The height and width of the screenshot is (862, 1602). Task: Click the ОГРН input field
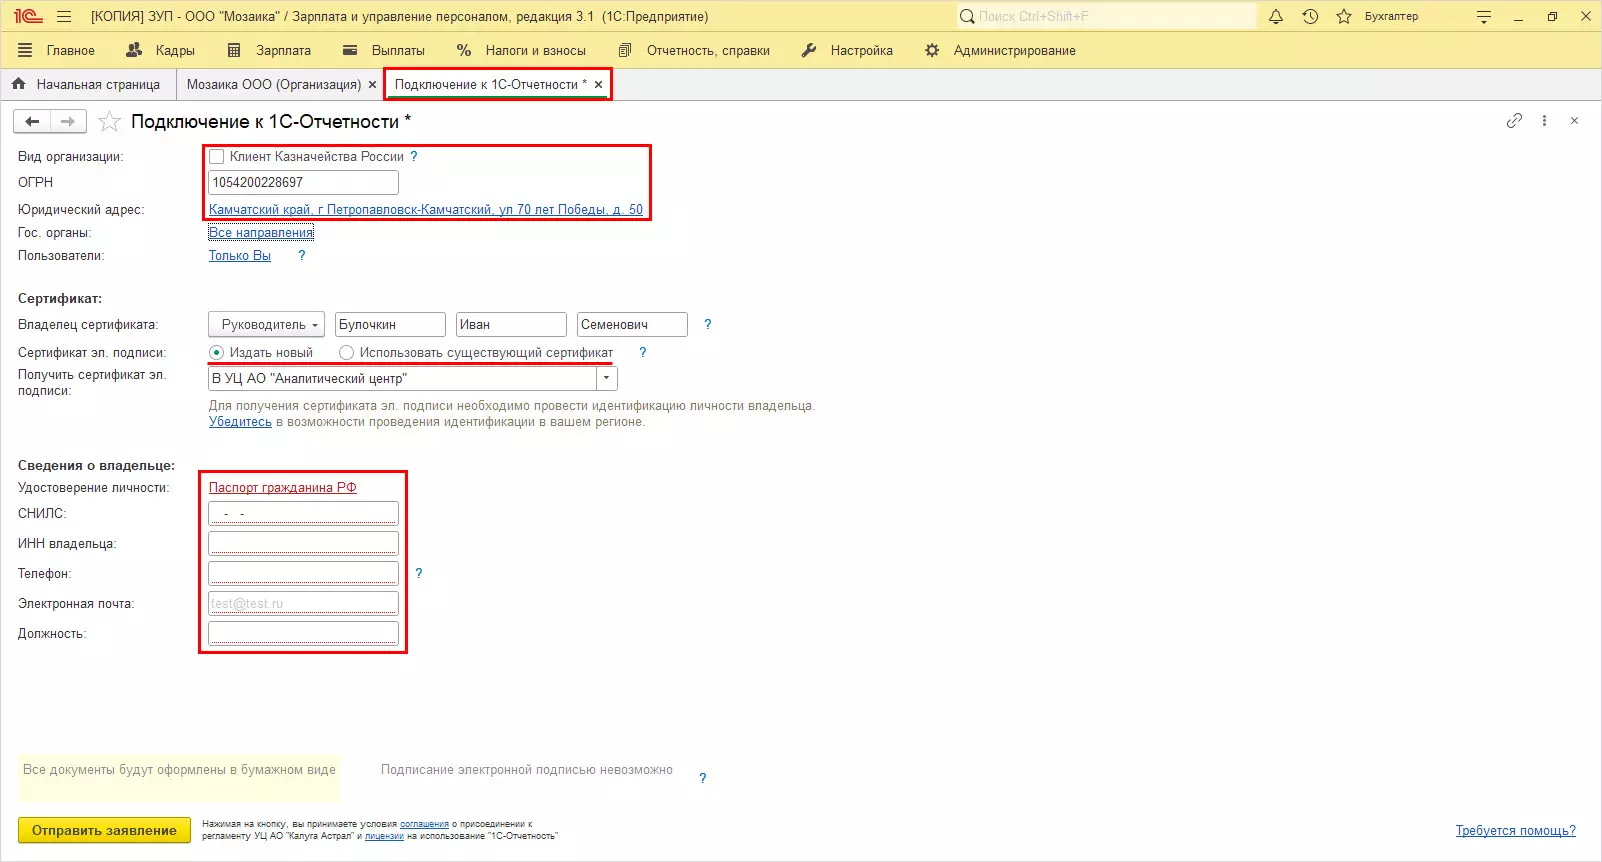[x=304, y=183]
